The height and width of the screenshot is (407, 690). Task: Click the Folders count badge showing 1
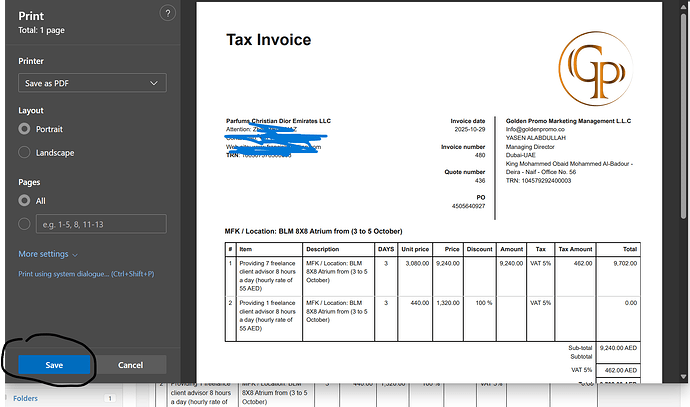[x=110, y=398]
